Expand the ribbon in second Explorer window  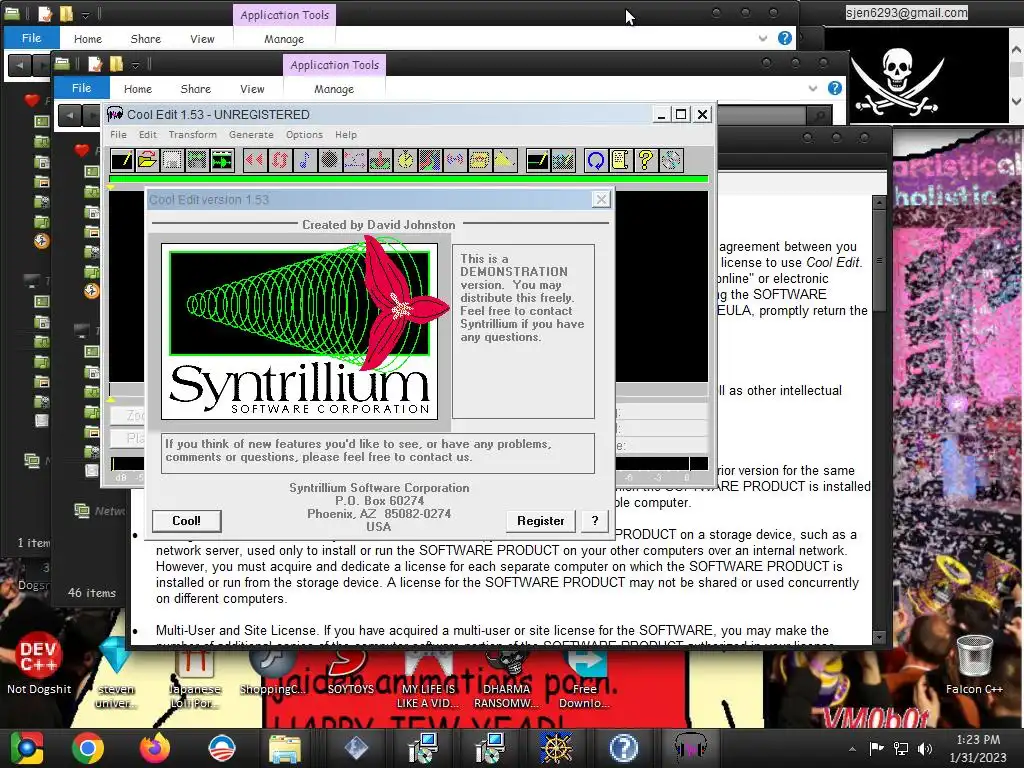pos(812,88)
